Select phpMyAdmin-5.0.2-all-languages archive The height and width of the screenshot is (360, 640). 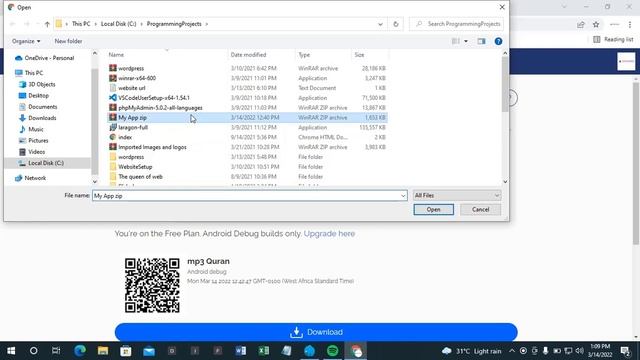247,108
